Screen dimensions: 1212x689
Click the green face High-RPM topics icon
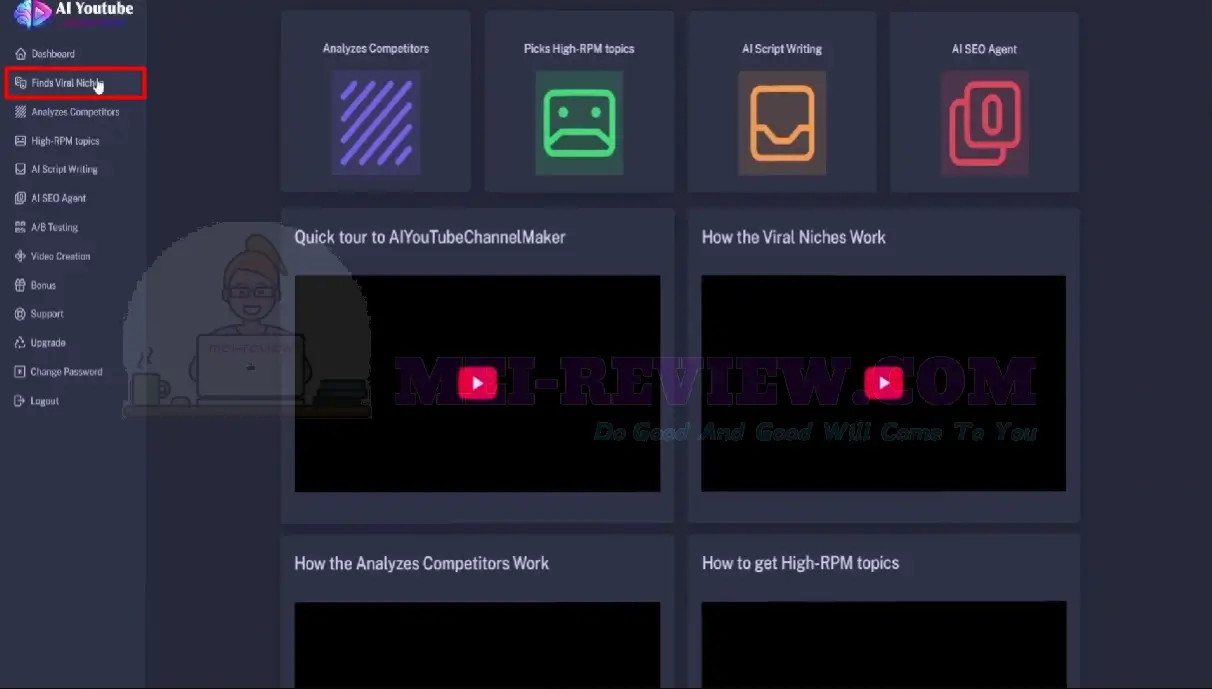coord(579,123)
